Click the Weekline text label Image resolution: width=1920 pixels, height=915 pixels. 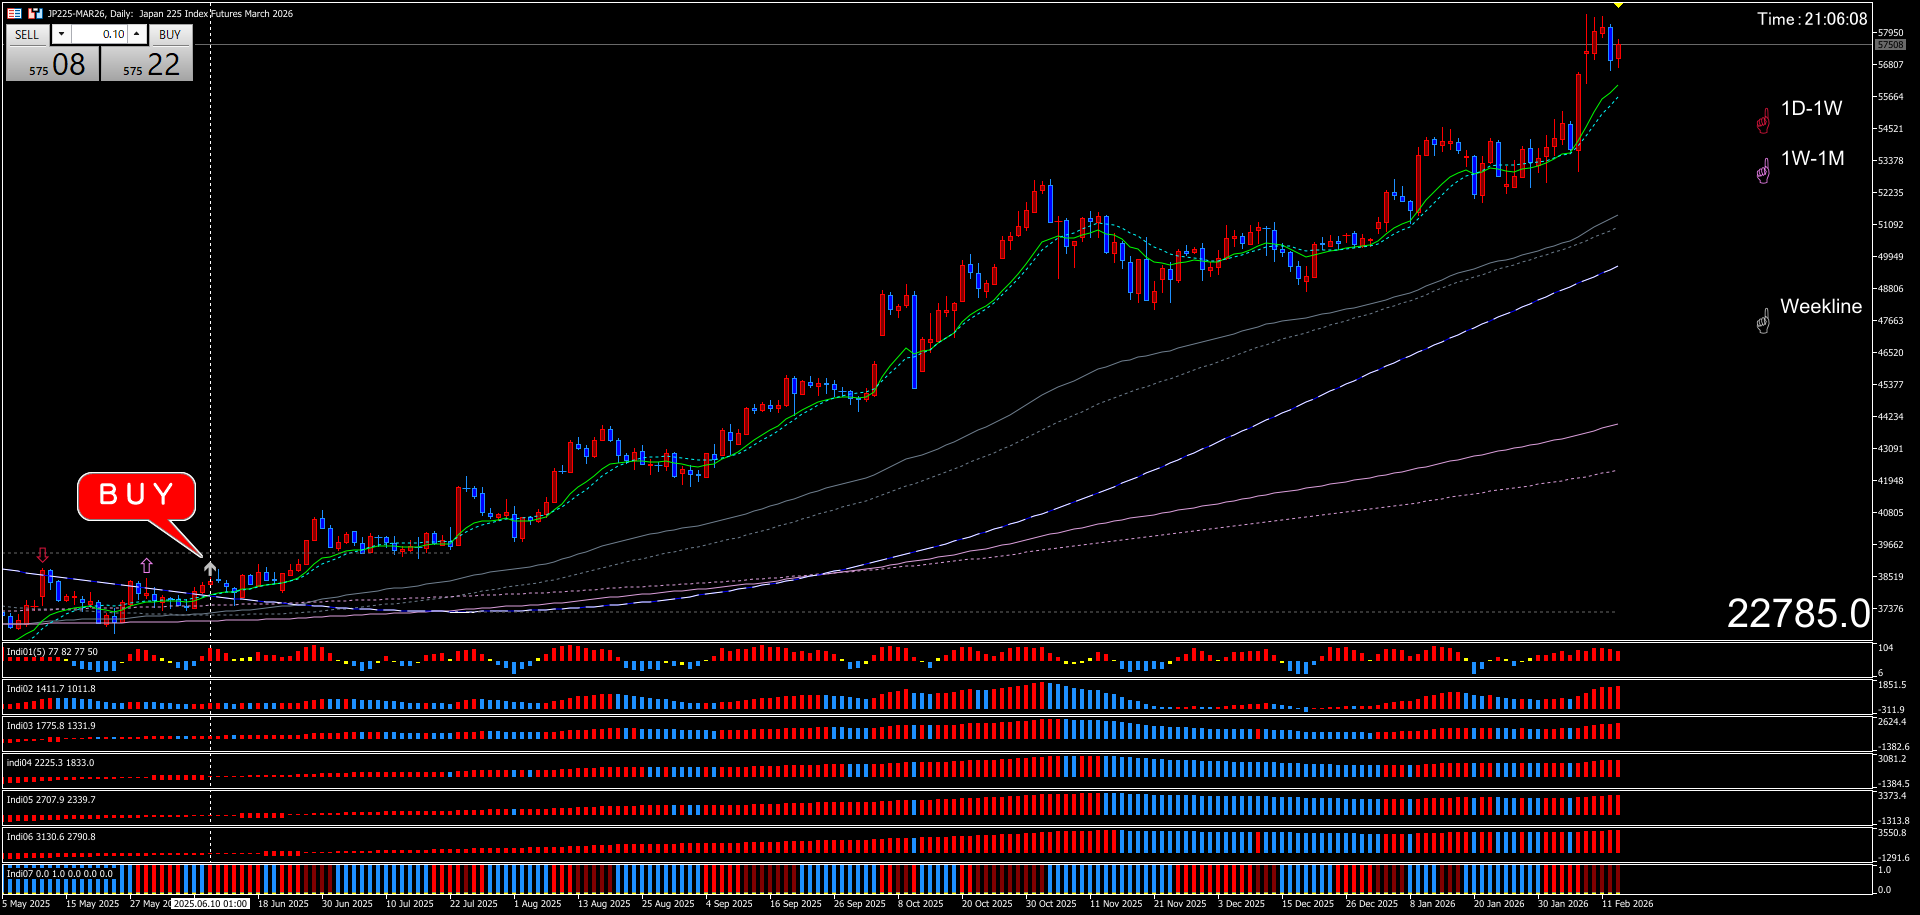pyautogui.click(x=1821, y=307)
